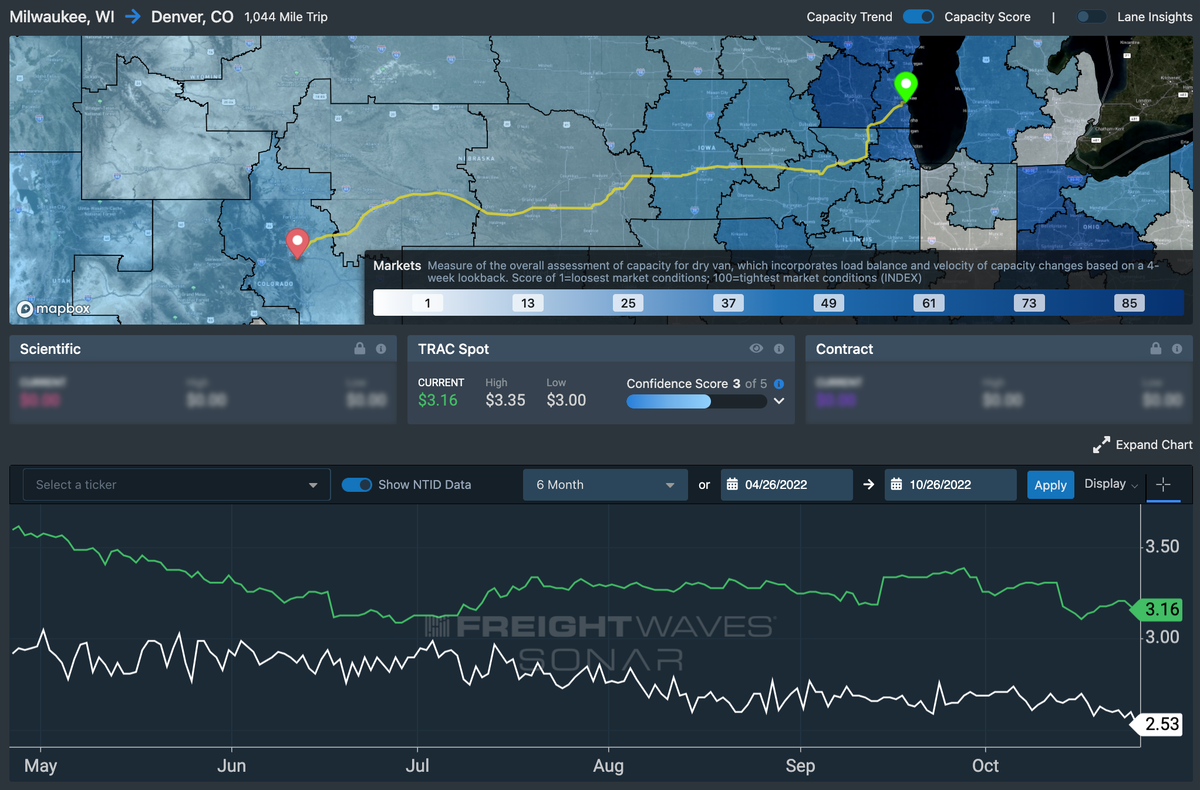Click the "Capacity Score" label
Screen dimensions: 1200x790
(x=988, y=17)
